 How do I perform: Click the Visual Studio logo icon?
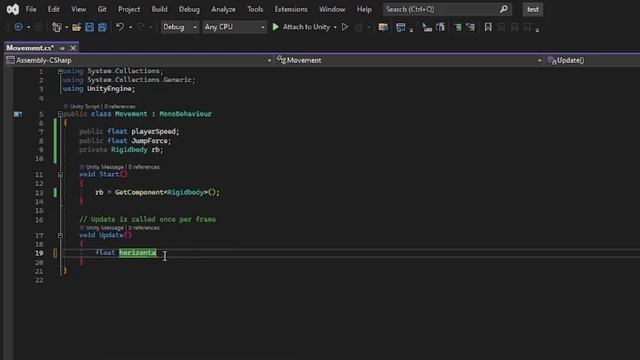point(13,9)
